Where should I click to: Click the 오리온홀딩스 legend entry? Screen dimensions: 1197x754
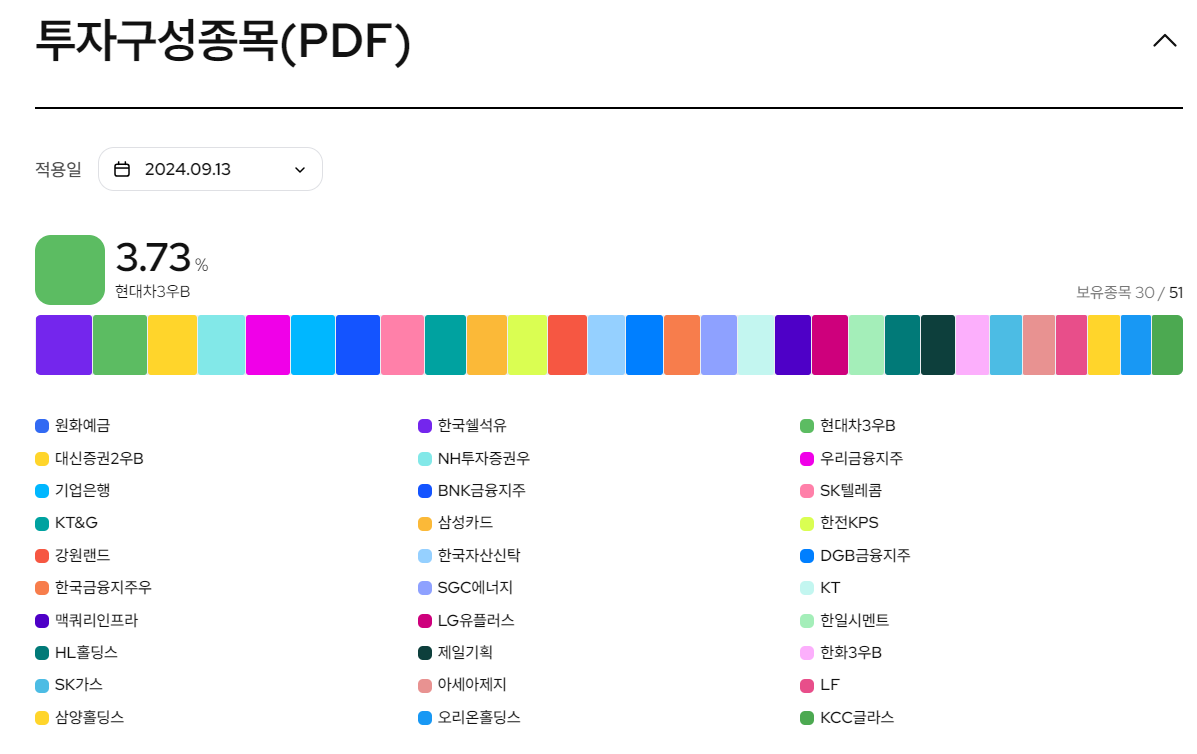coord(469,717)
